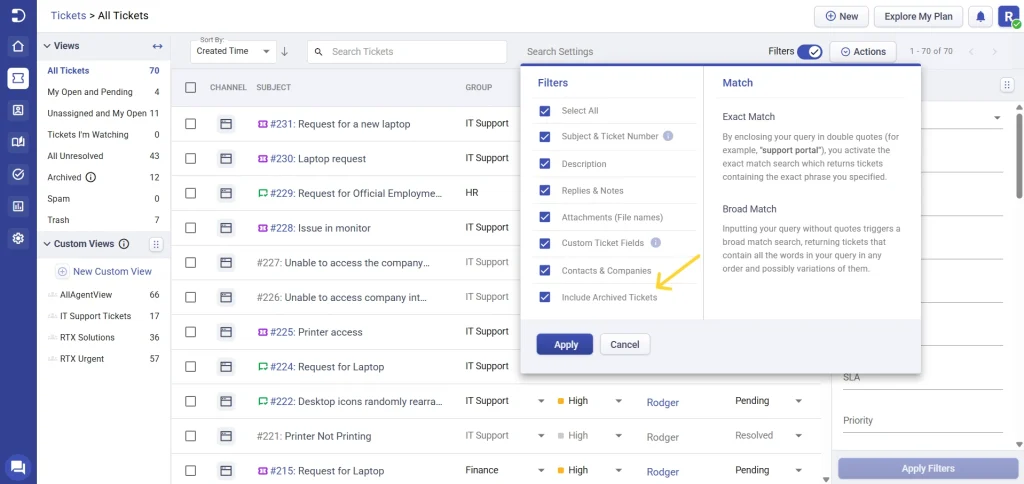Open status dropdown for ticket #221 Resolved
The width and height of the screenshot is (1024, 484).
pyautogui.click(x=798, y=436)
